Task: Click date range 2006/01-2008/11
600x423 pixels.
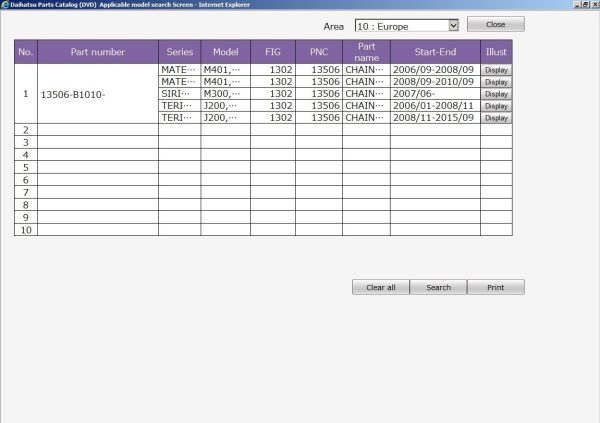Action: pos(434,106)
